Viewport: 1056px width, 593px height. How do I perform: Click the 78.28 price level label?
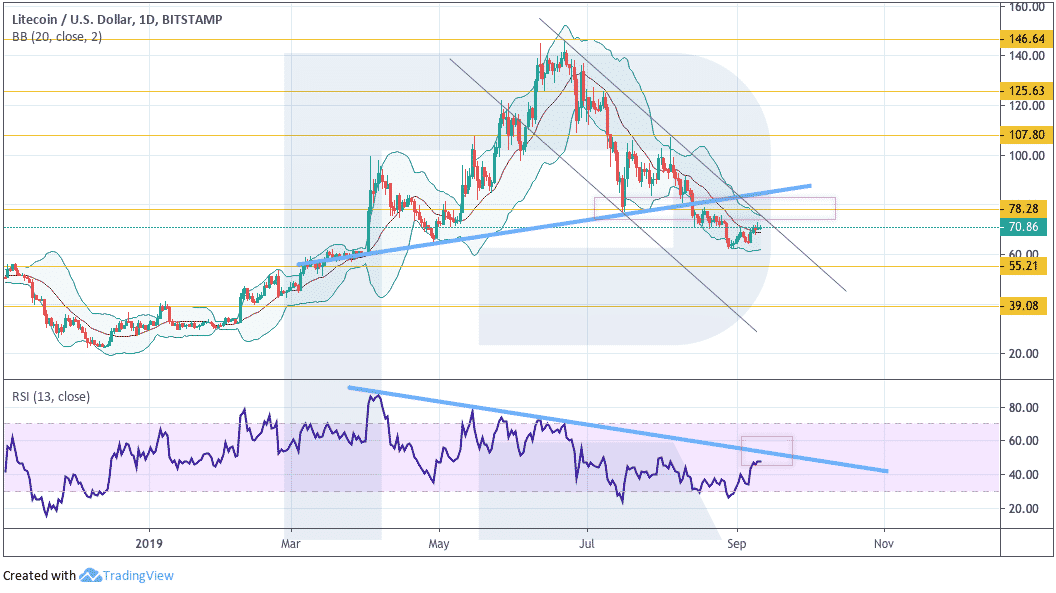coord(1024,209)
